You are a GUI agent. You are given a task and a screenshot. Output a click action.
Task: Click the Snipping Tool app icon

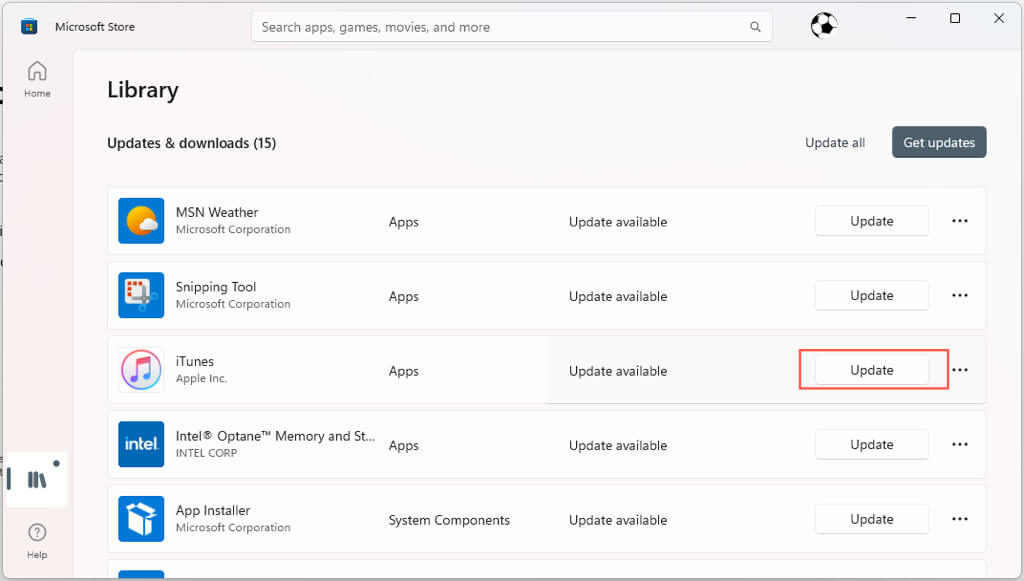[141, 295]
